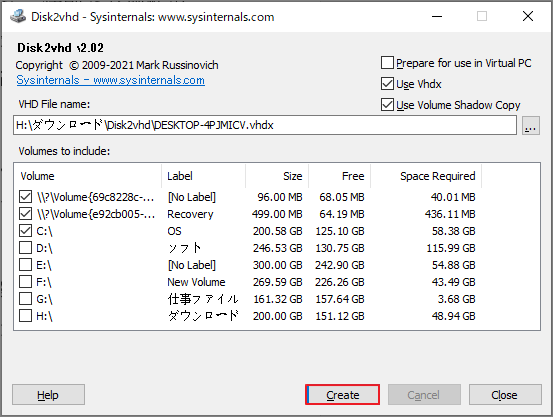The height and width of the screenshot is (417, 553).
Task: Sort by the Label column header
Action: point(203,176)
